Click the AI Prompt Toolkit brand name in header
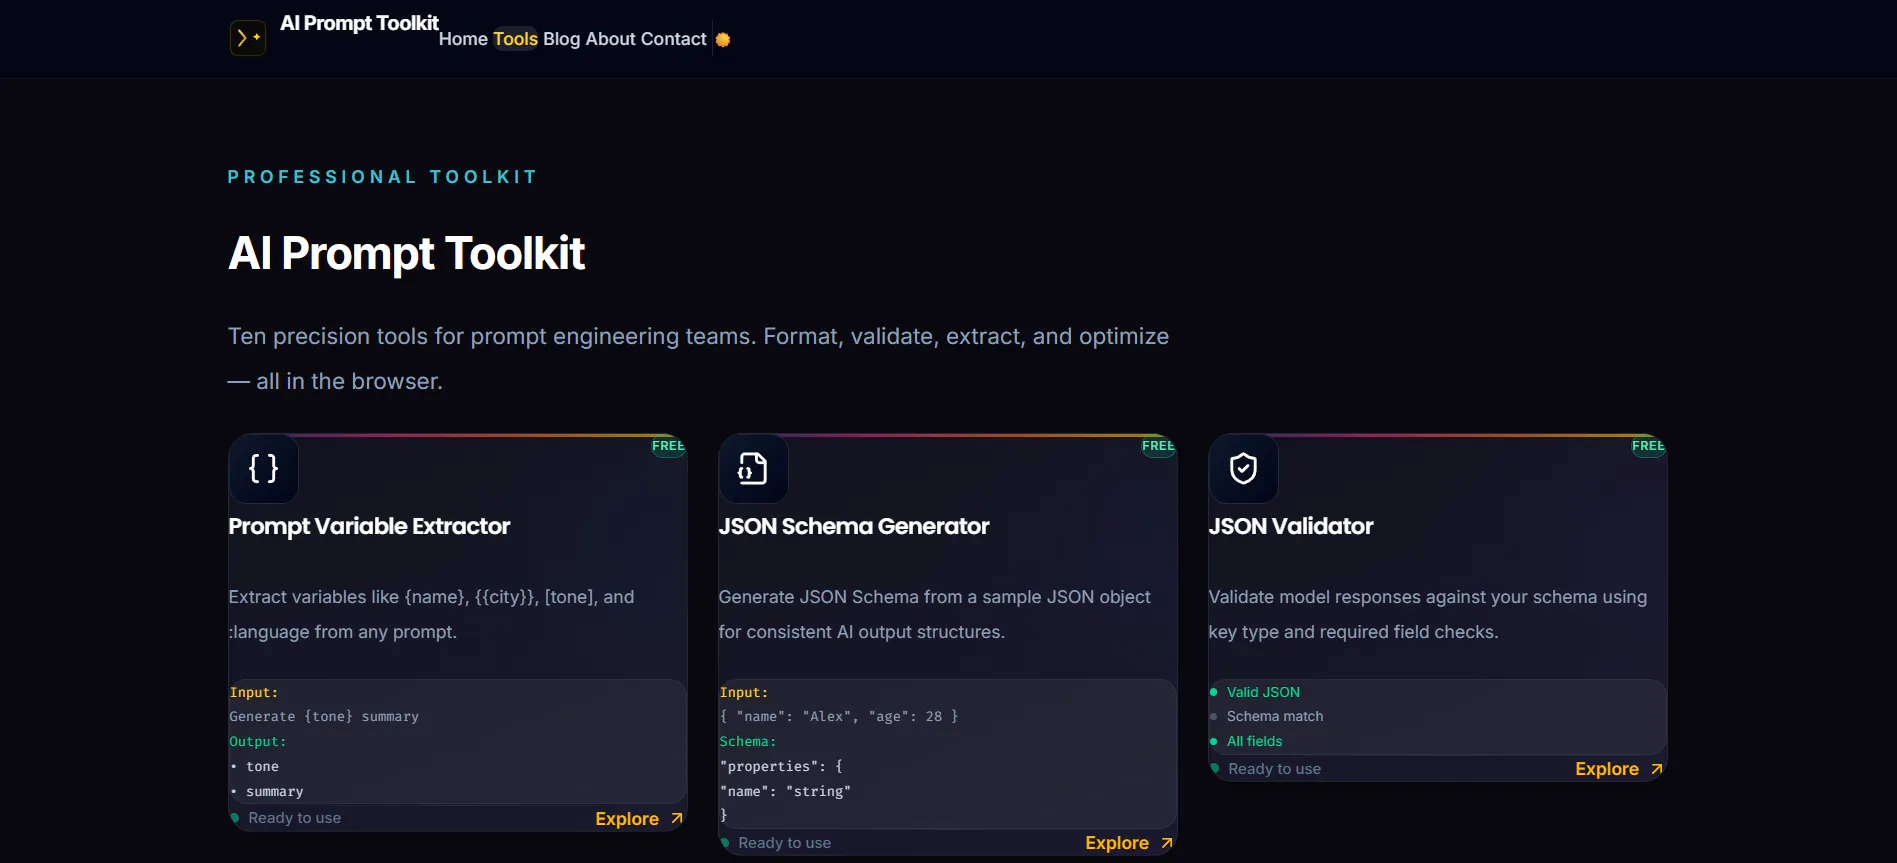Viewport: 1897px width, 863px height. 359,23
